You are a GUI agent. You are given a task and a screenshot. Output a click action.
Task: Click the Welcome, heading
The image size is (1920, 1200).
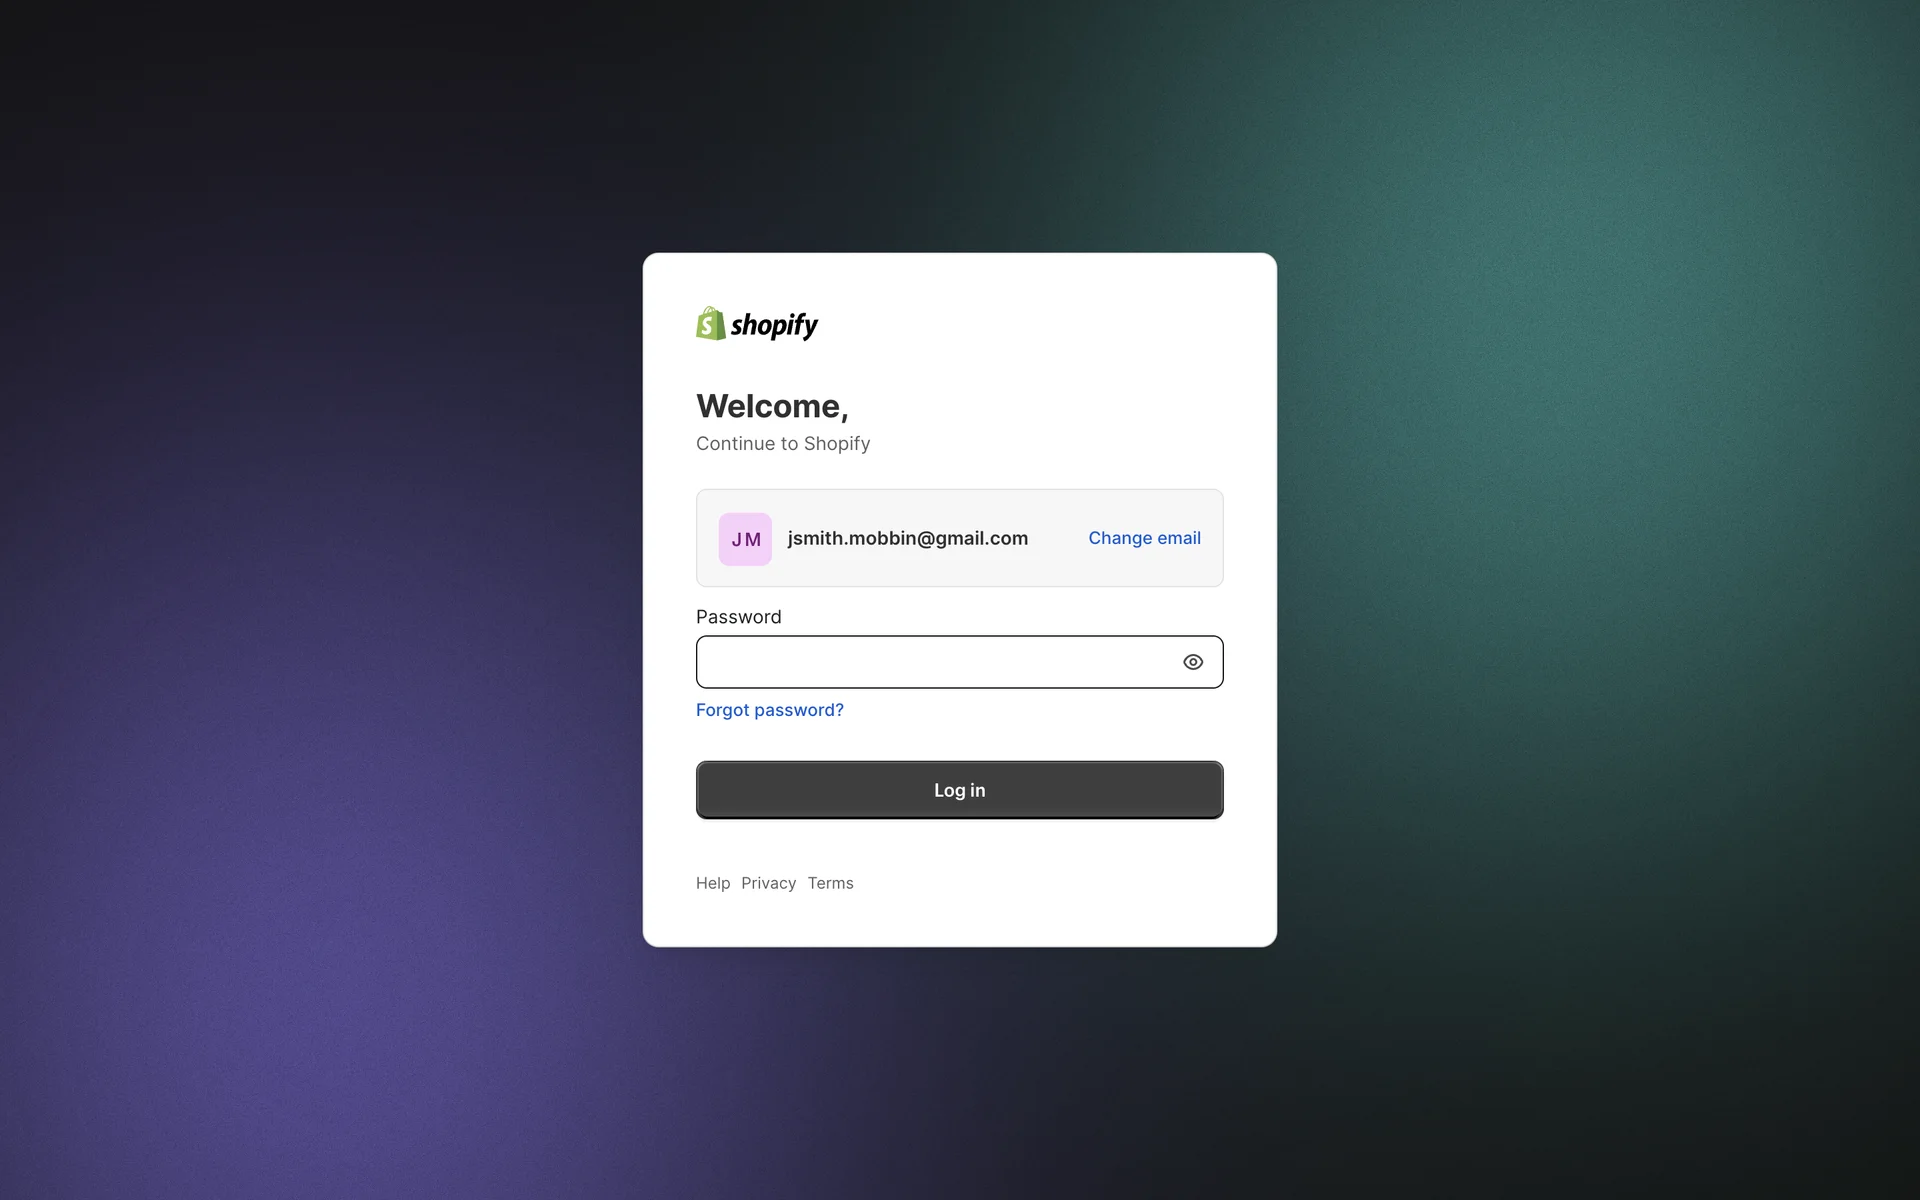(x=772, y=406)
